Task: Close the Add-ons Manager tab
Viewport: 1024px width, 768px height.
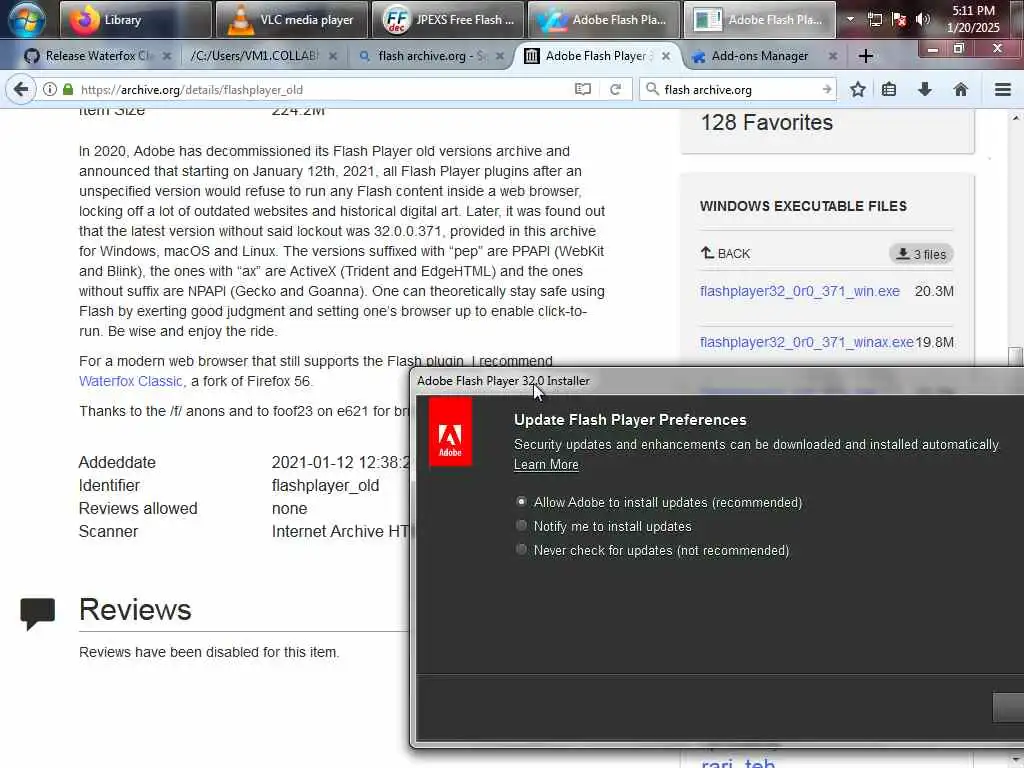Action: click(x=833, y=56)
